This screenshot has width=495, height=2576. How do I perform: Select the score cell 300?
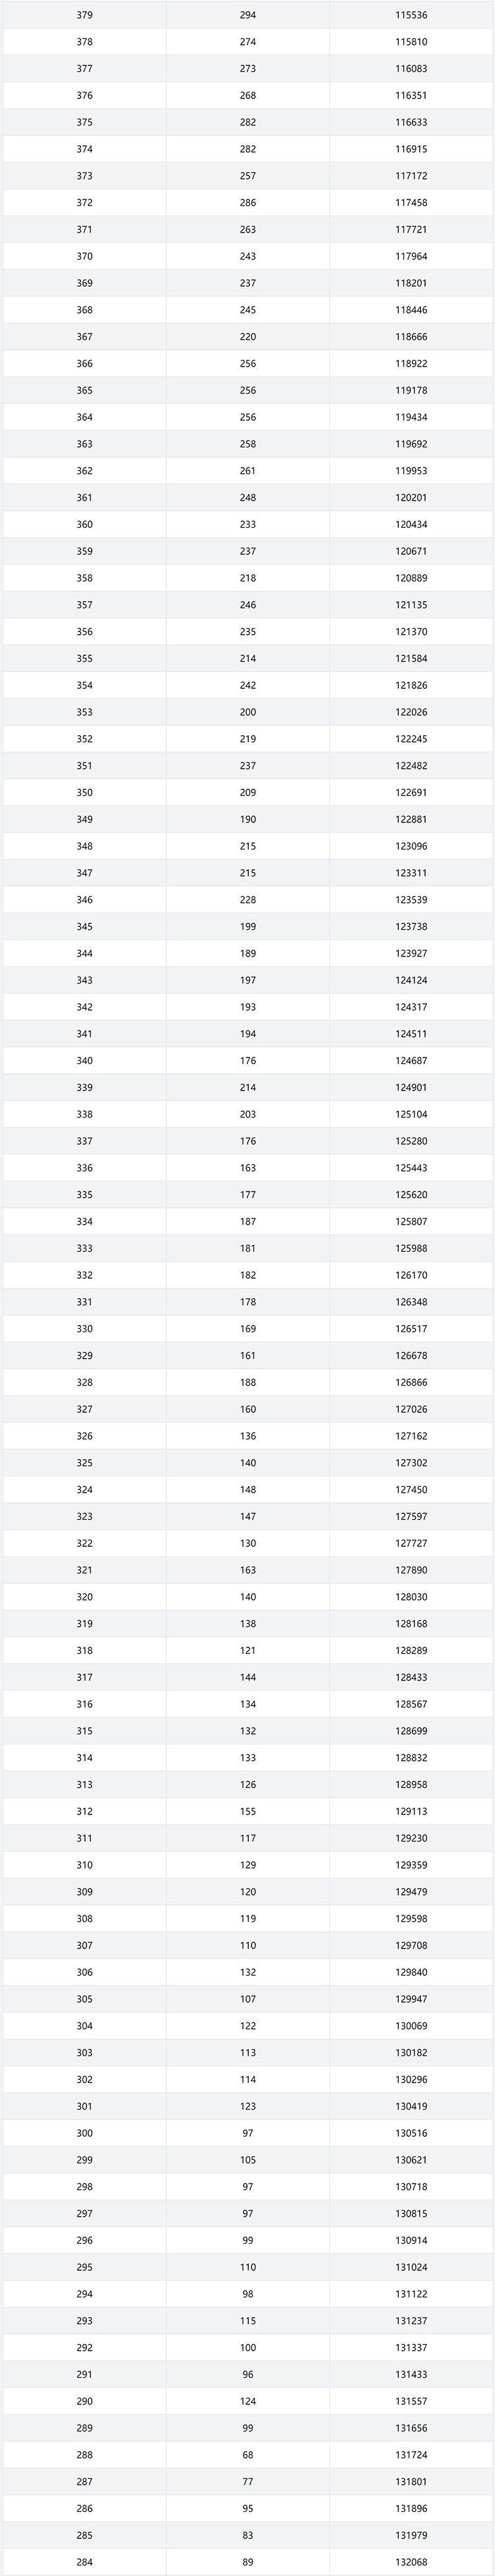click(x=84, y=2133)
